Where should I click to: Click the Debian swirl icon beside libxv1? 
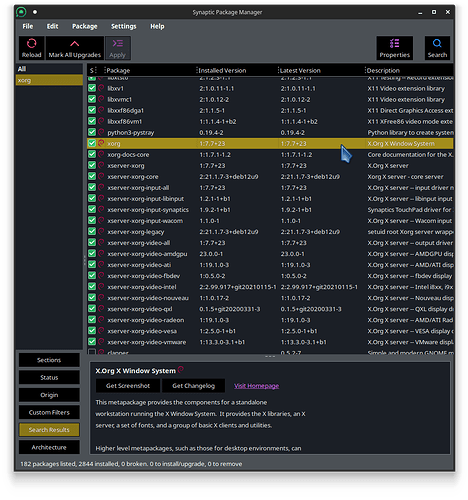101,88
